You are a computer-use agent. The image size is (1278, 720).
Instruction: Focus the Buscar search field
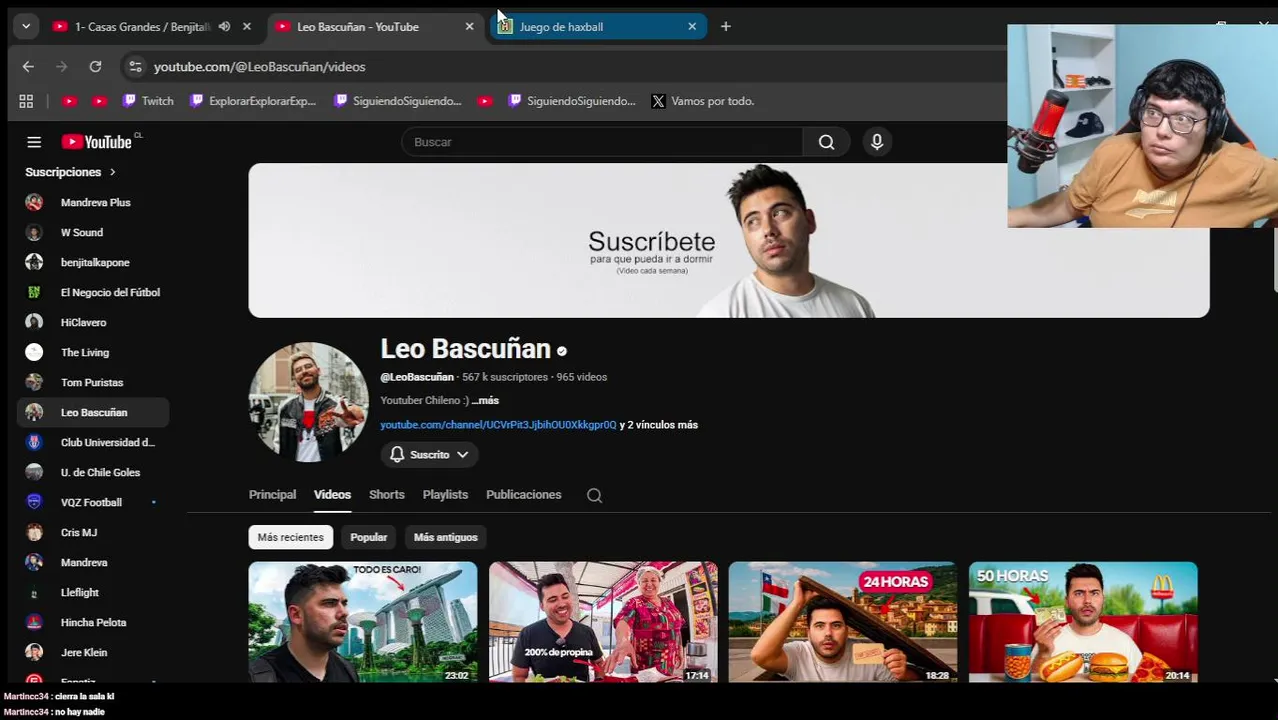602,142
